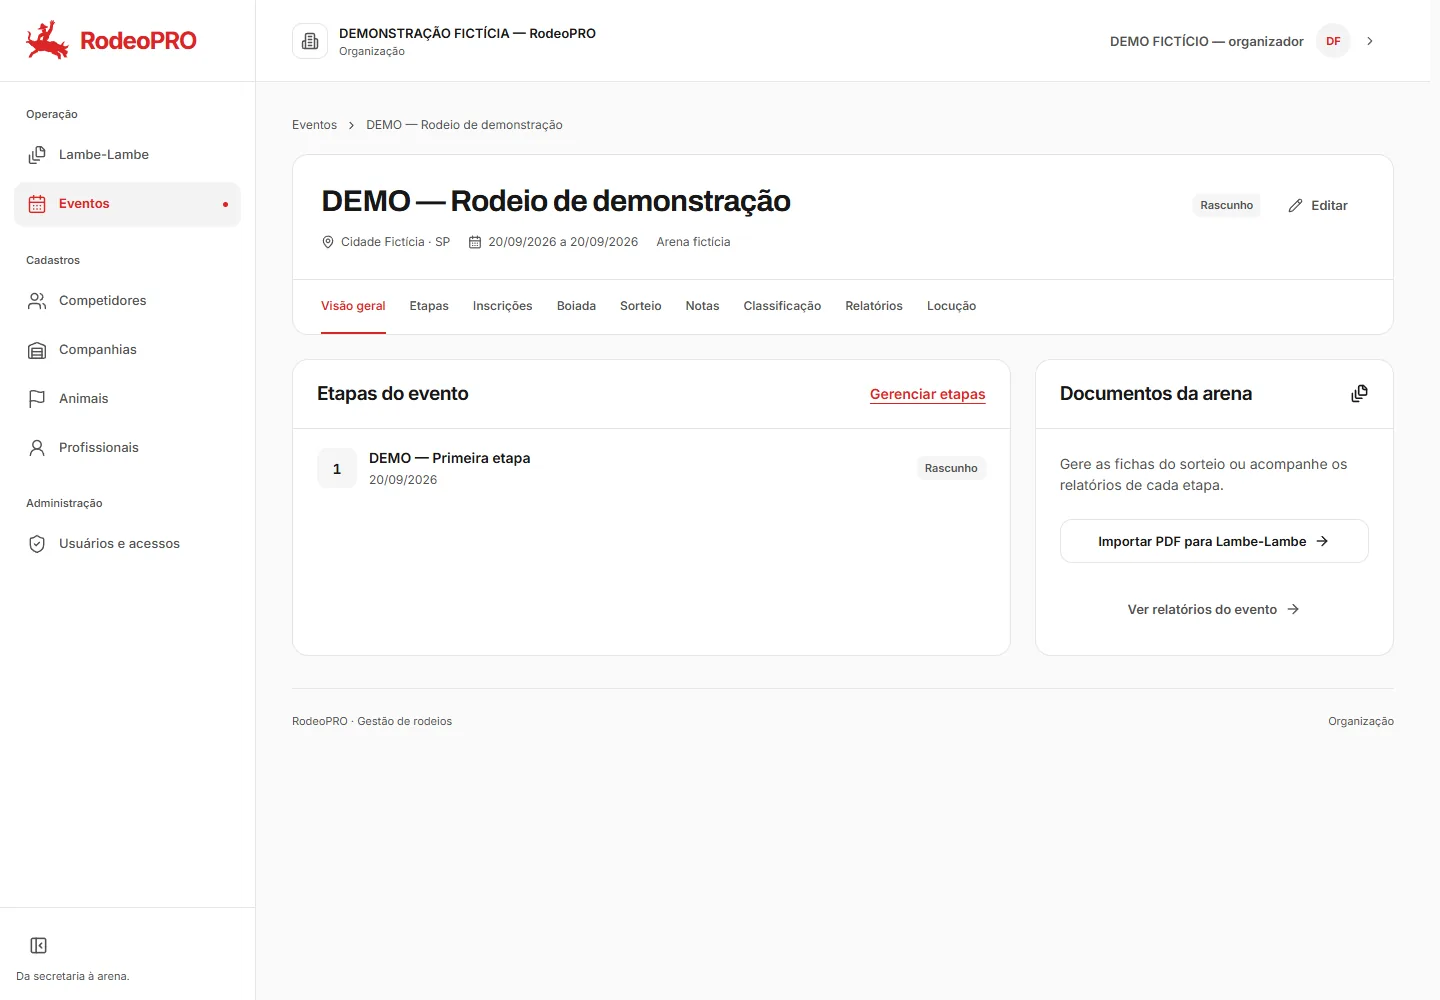Screen dimensions: 1440x1000
Task: Switch to the Notas tab
Action: point(702,306)
